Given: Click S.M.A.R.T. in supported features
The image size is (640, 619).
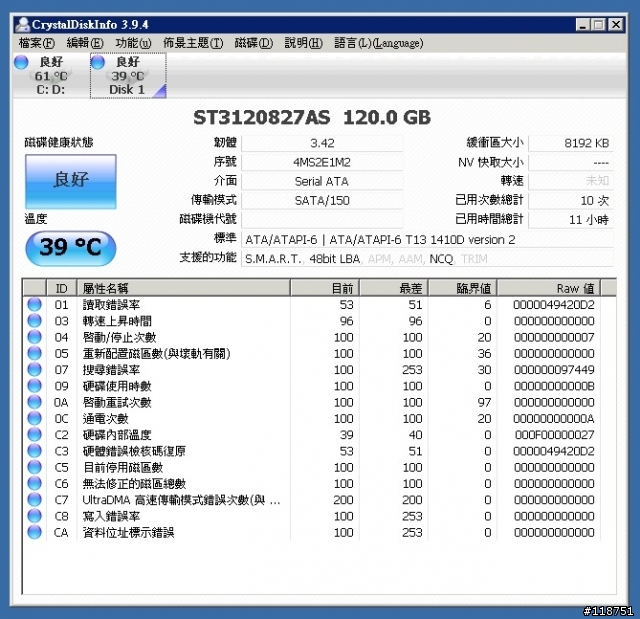Looking at the screenshot, I should [273, 259].
